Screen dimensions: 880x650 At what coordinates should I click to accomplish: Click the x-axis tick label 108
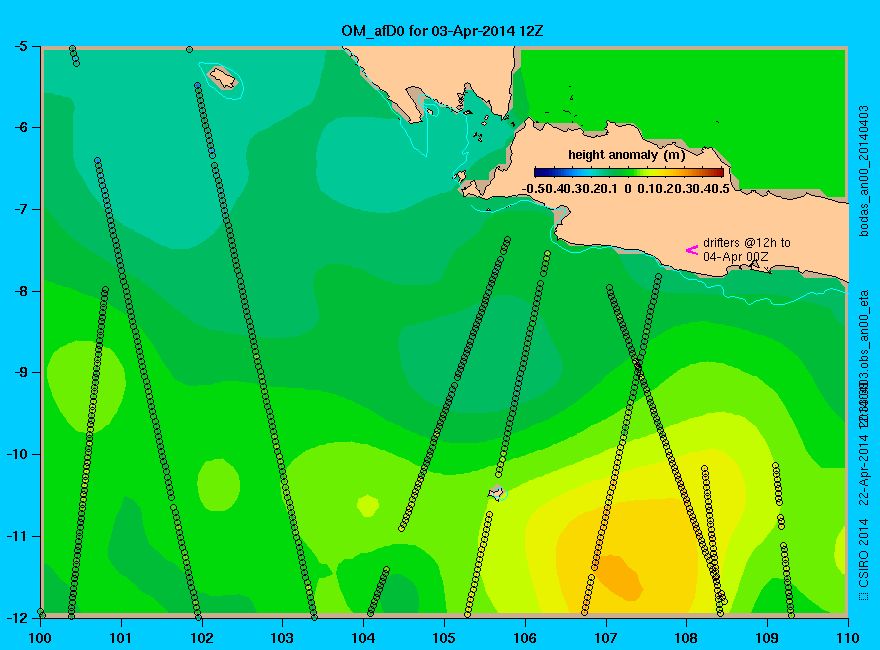[x=686, y=638]
